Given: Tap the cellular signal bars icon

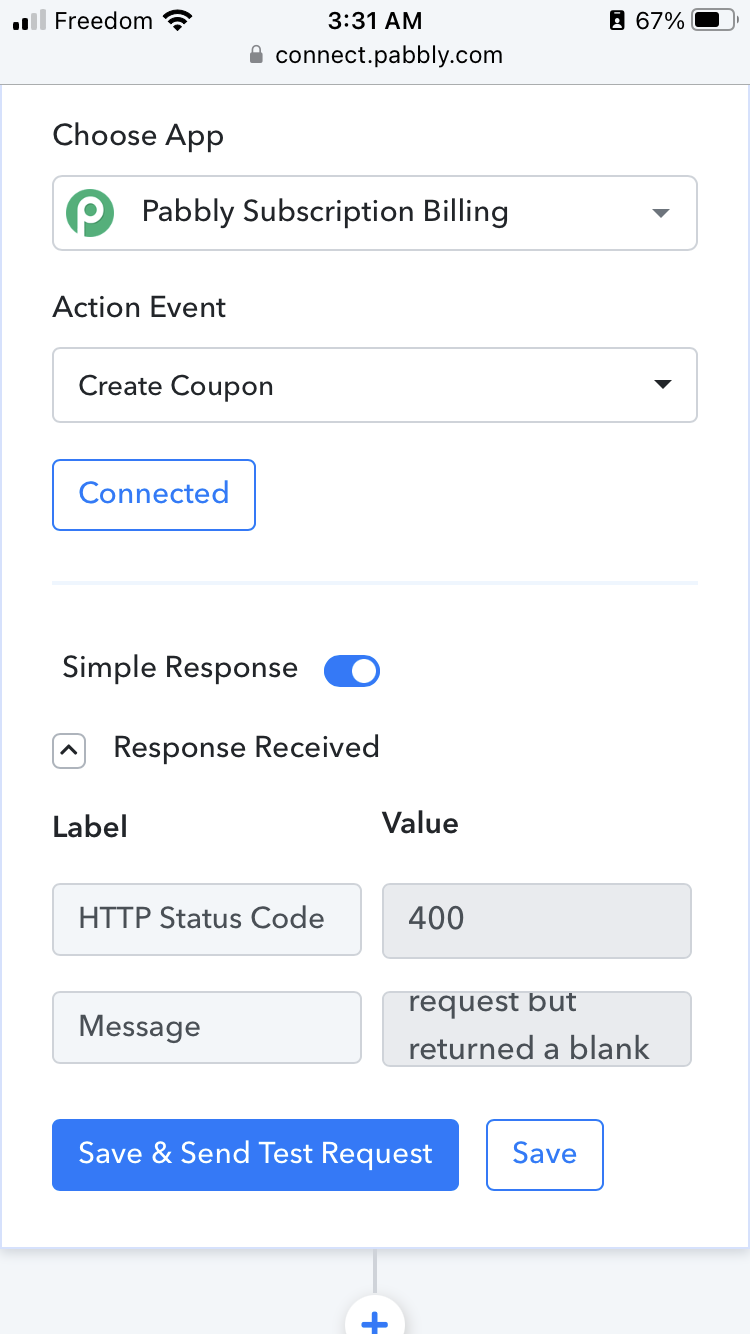Looking at the screenshot, I should point(29,20).
